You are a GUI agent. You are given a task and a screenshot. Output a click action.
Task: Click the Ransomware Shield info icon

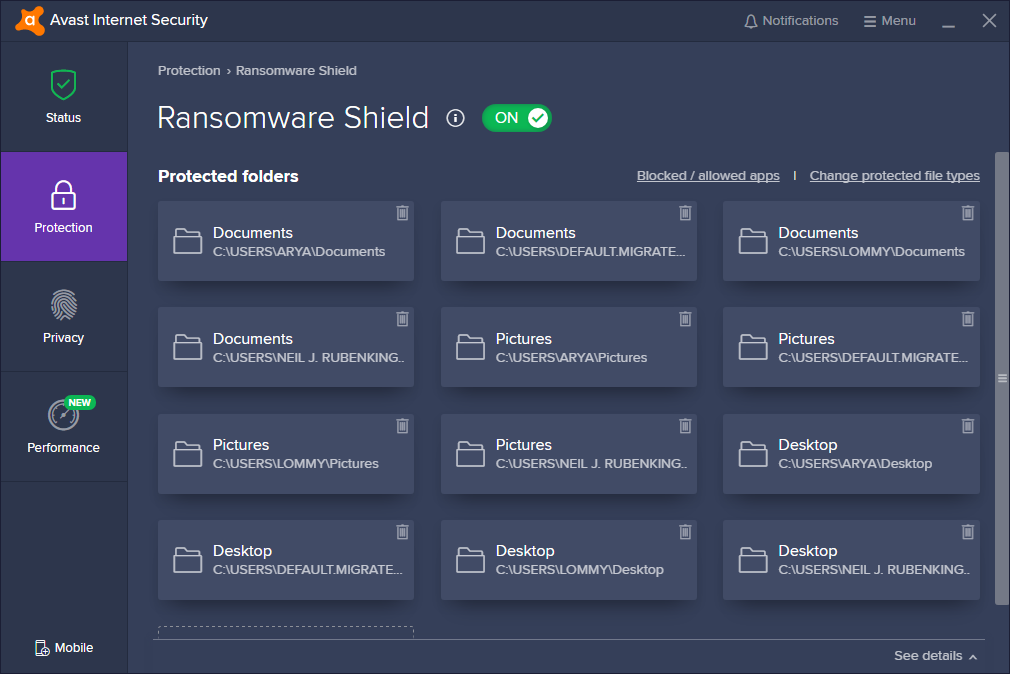455,118
